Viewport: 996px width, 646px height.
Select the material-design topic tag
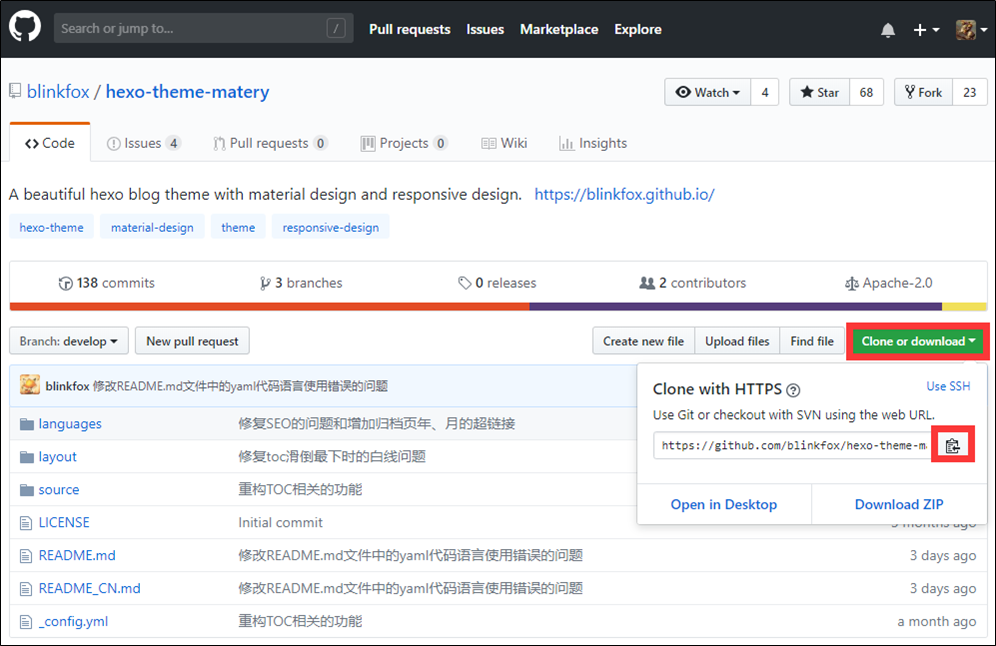click(152, 227)
